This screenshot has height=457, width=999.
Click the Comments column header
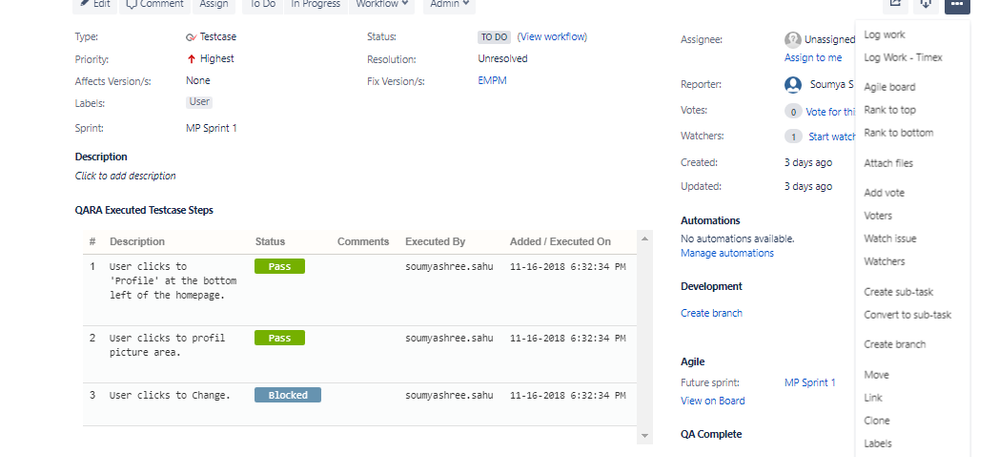(363, 242)
